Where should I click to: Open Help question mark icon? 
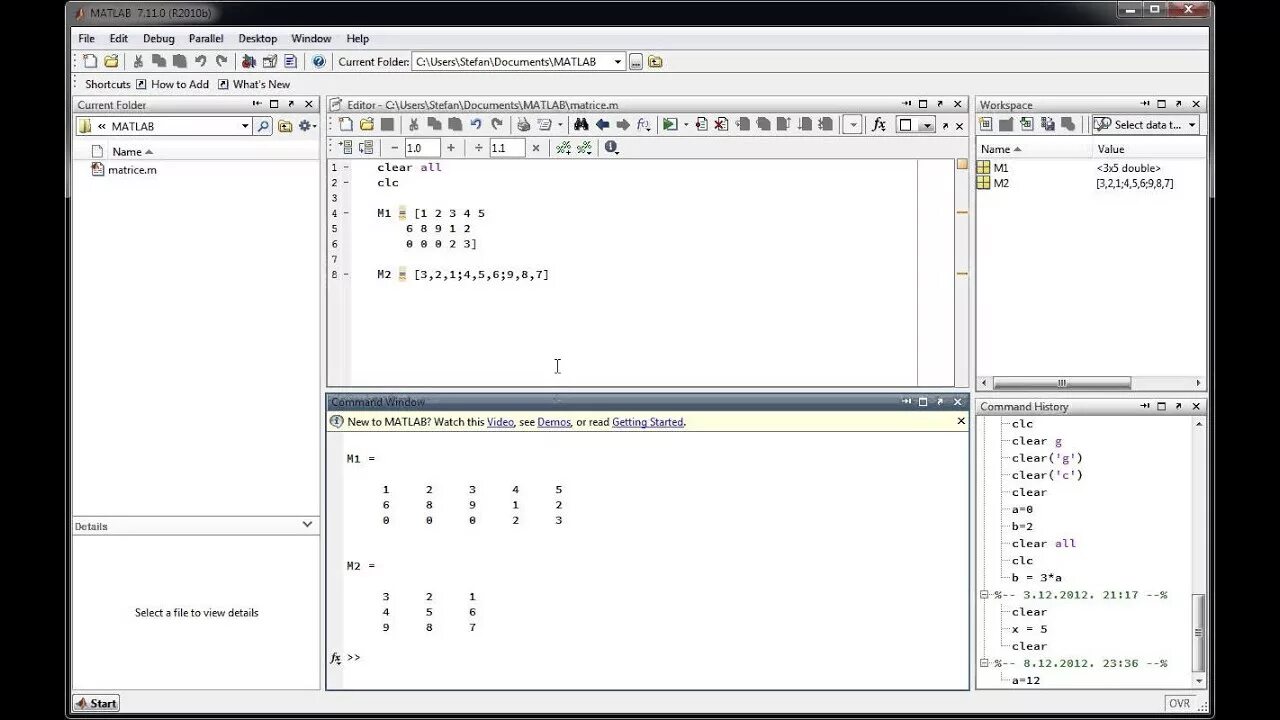[x=319, y=61]
